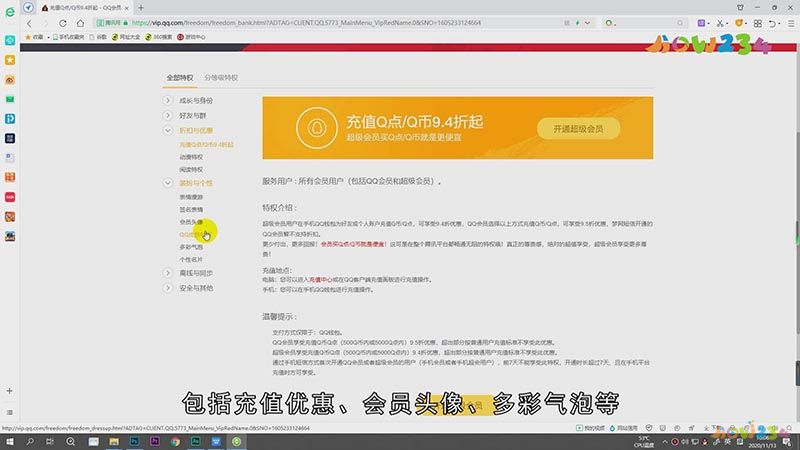Click the undo-close-tab arrow icon
800x450 pixels.
pos(772,23)
